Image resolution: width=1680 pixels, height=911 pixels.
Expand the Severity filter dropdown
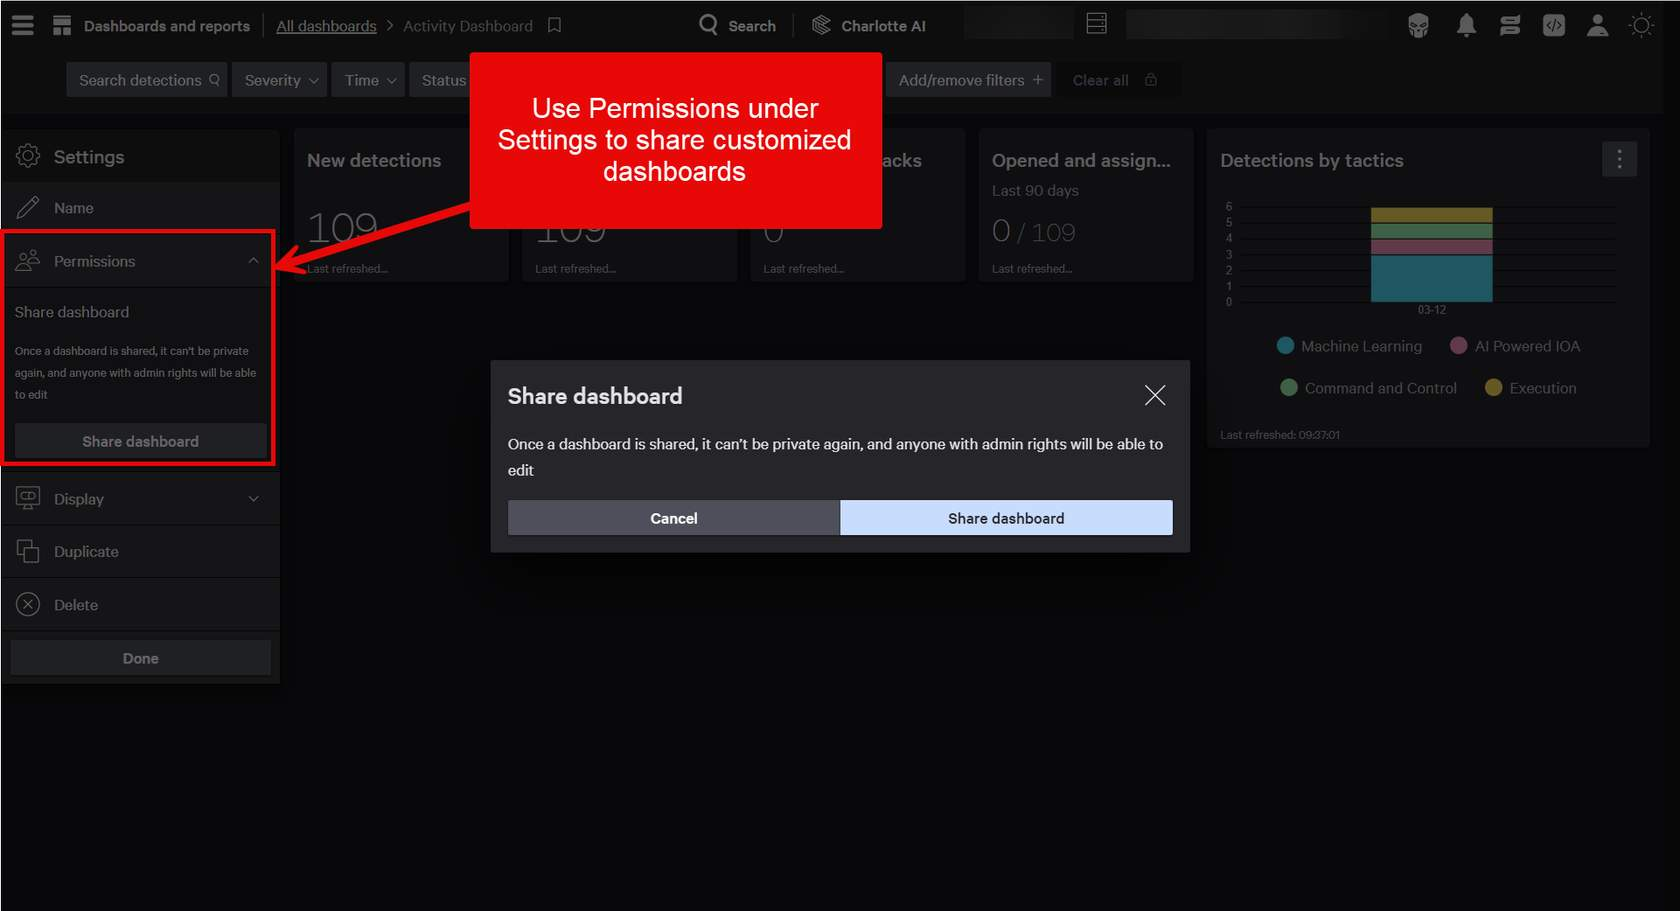[281, 80]
